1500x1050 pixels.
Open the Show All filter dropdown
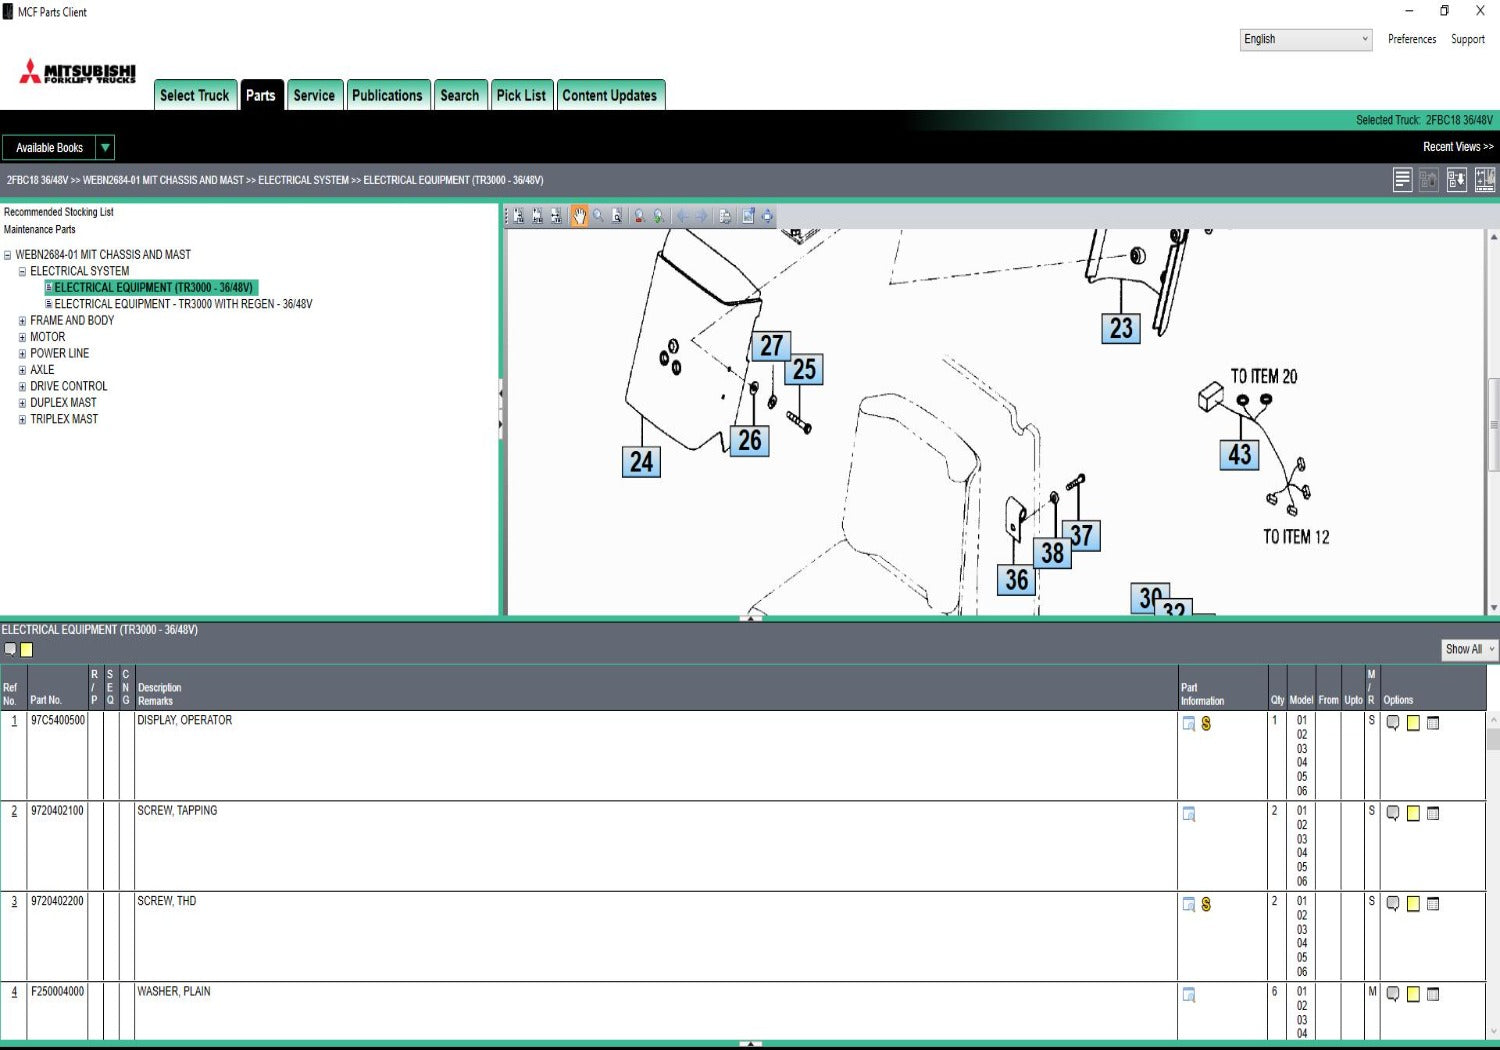pyautogui.click(x=1469, y=649)
